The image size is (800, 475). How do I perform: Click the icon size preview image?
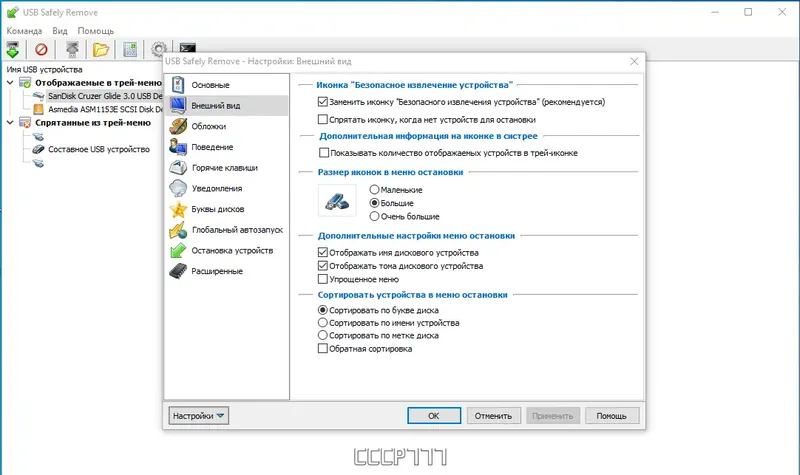coord(337,201)
